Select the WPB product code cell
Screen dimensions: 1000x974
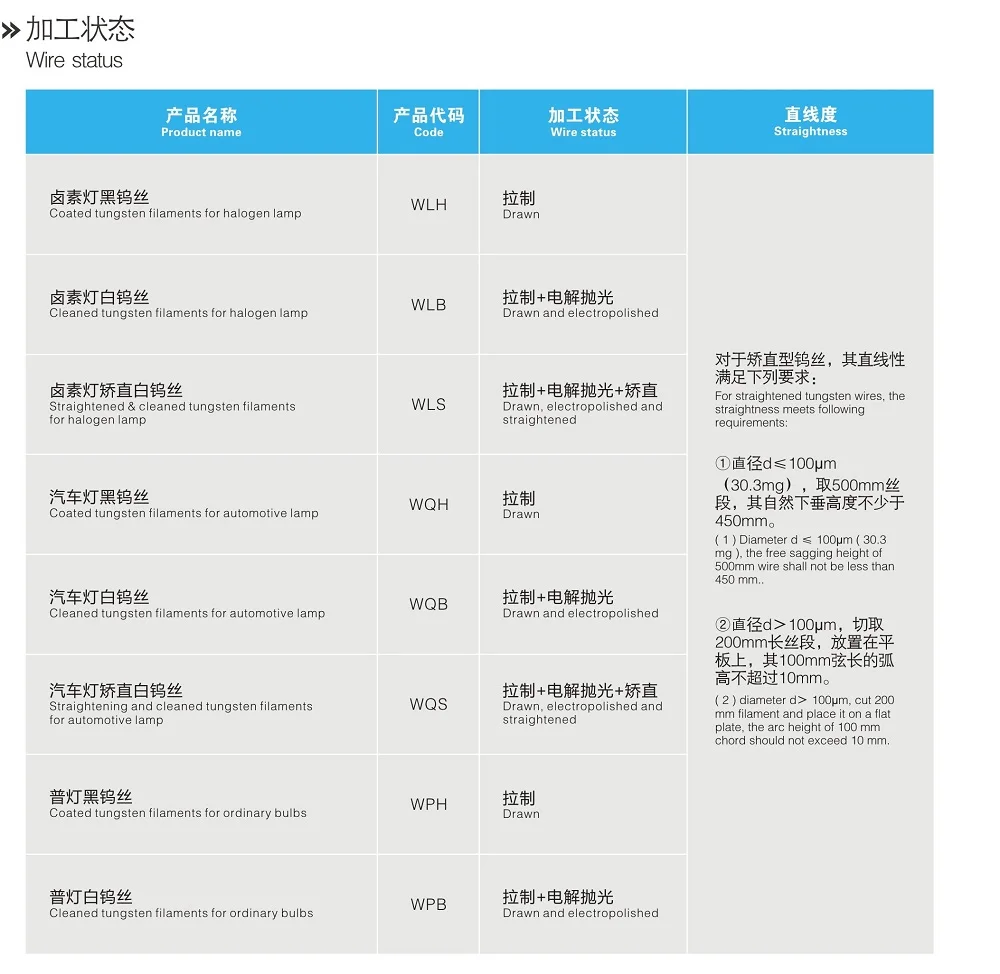click(428, 905)
